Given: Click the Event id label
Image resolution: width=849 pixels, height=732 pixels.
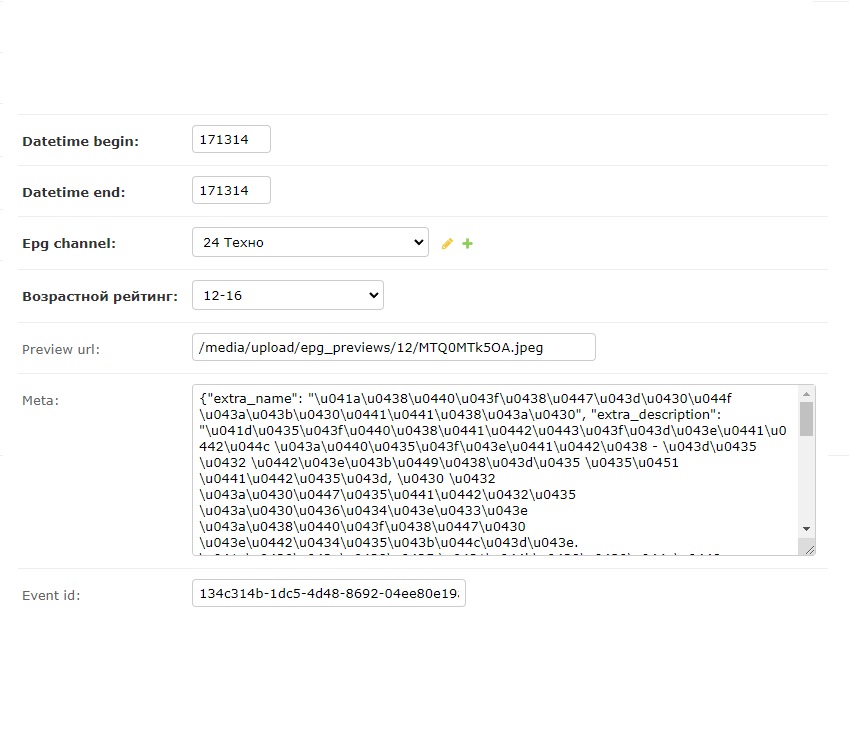Looking at the screenshot, I should click(x=51, y=596).
